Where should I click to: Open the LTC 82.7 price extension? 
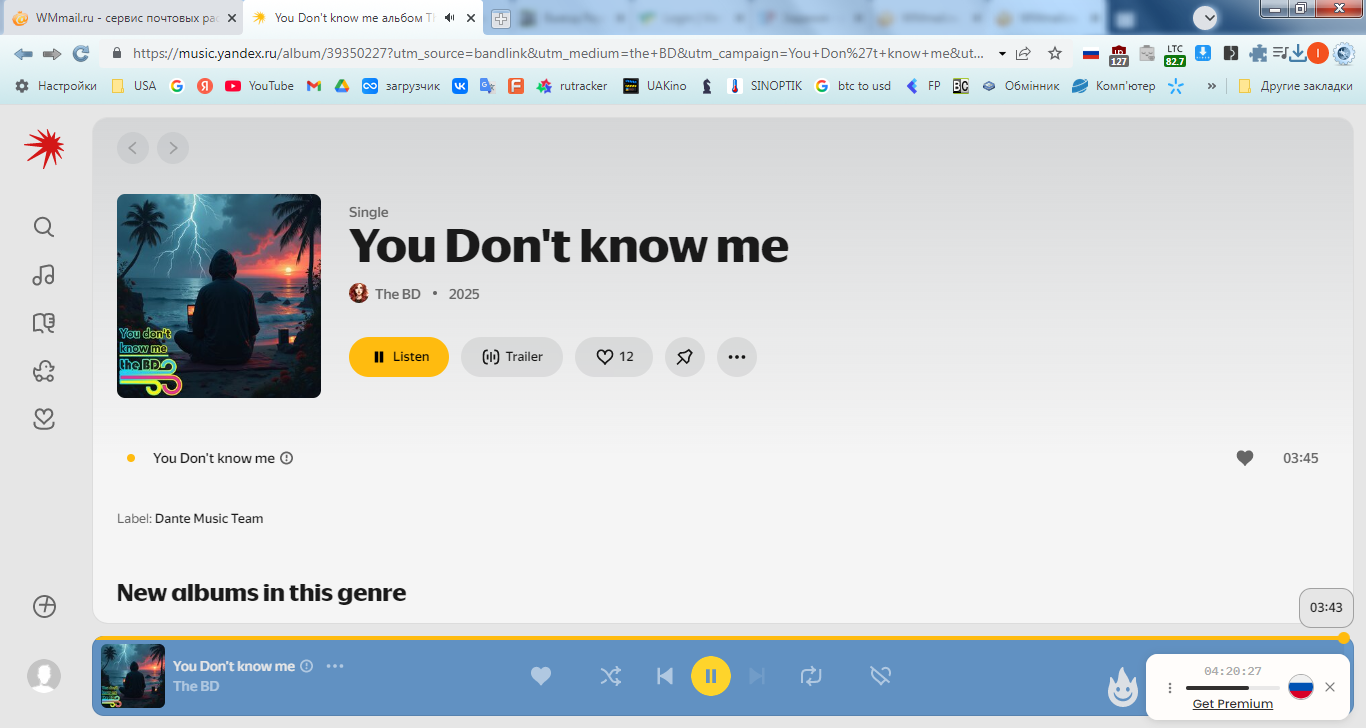point(1175,54)
